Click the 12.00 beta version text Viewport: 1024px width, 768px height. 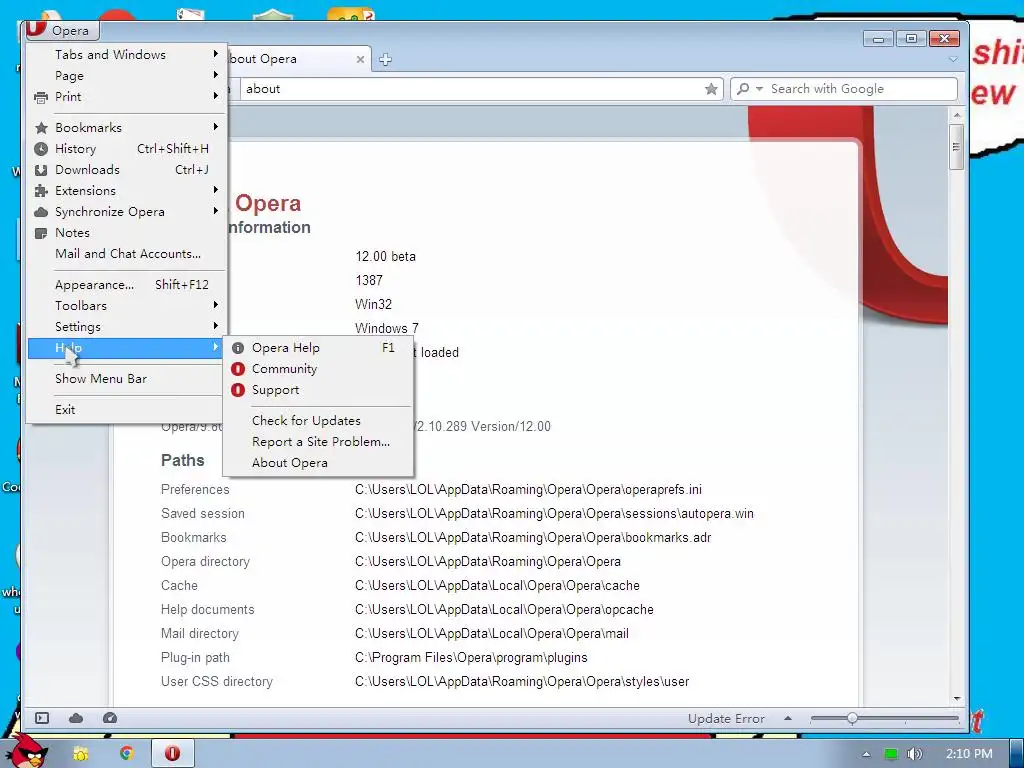[x=385, y=257]
